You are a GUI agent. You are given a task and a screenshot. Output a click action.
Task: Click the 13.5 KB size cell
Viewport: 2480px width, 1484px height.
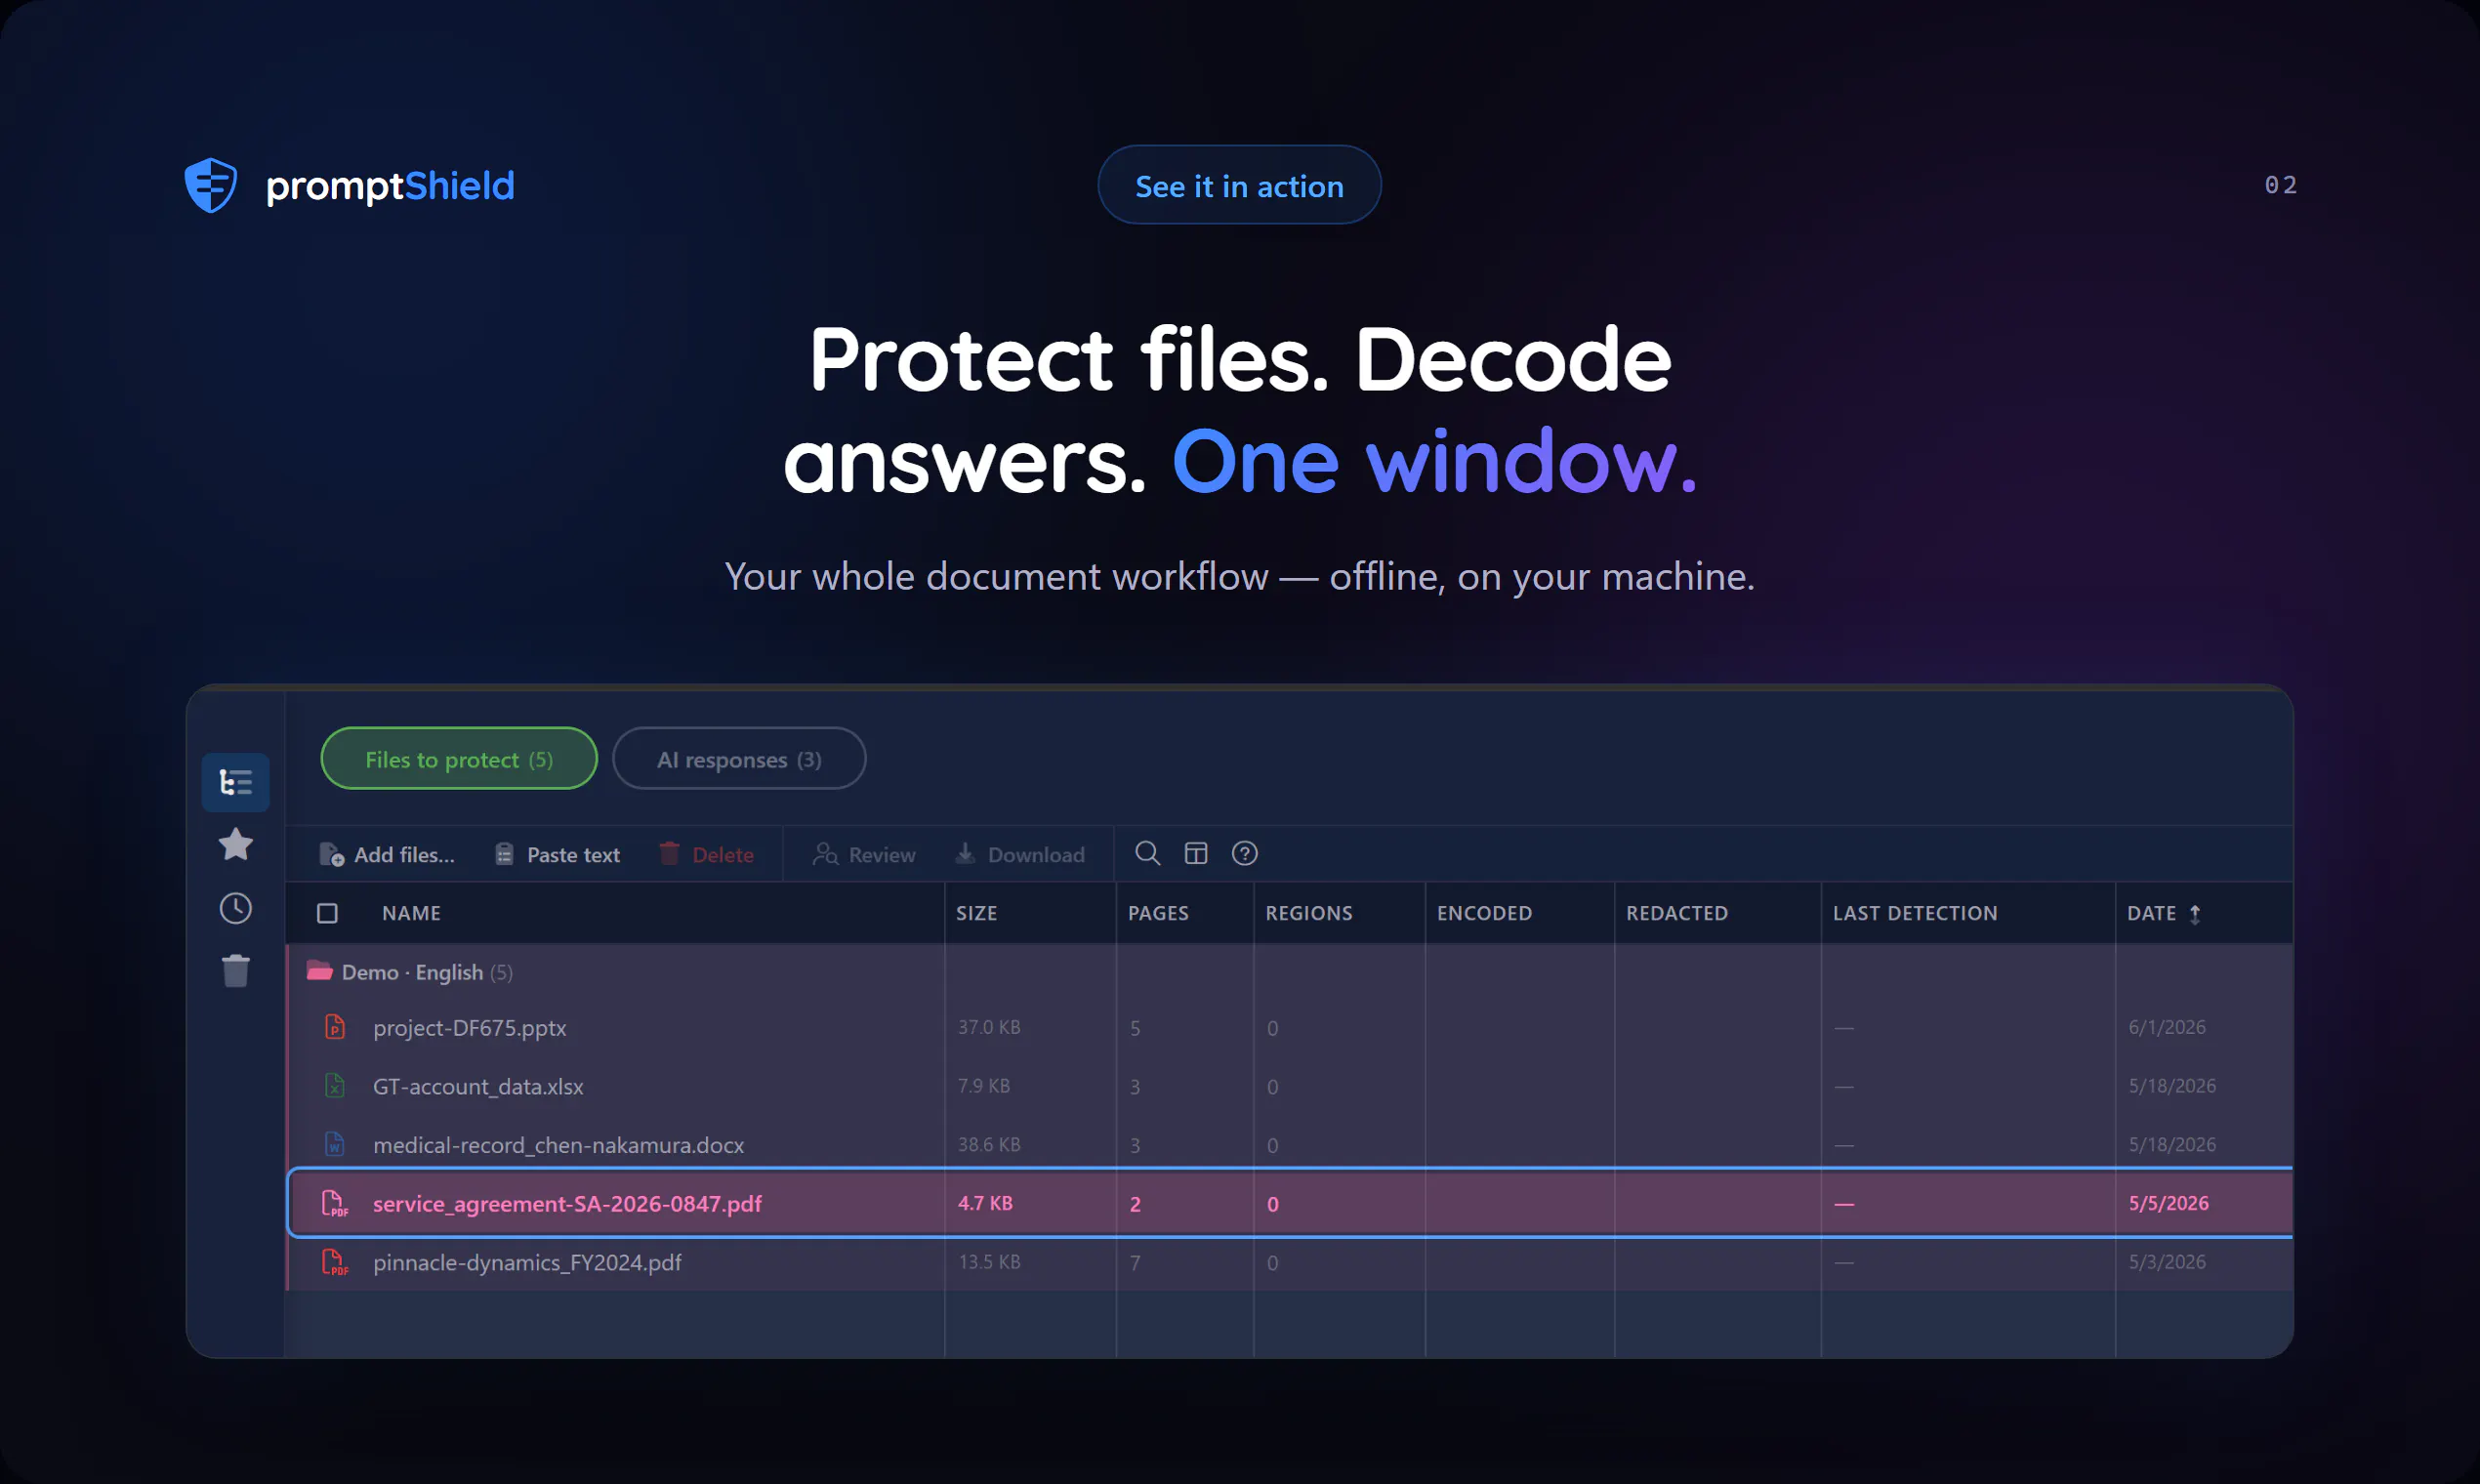pyautogui.click(x=989, y=1262)
